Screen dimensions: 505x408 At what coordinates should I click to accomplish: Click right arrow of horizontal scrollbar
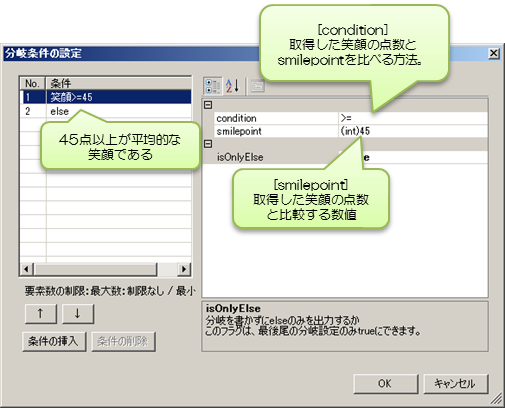pos(183,269)
